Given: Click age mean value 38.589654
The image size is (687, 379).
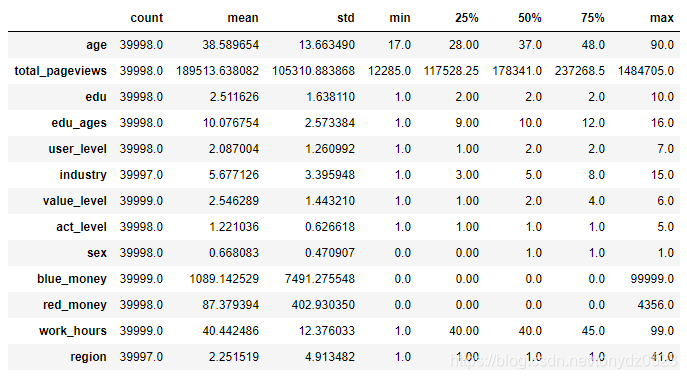Looking at the screenshot, I should [230, 45].
